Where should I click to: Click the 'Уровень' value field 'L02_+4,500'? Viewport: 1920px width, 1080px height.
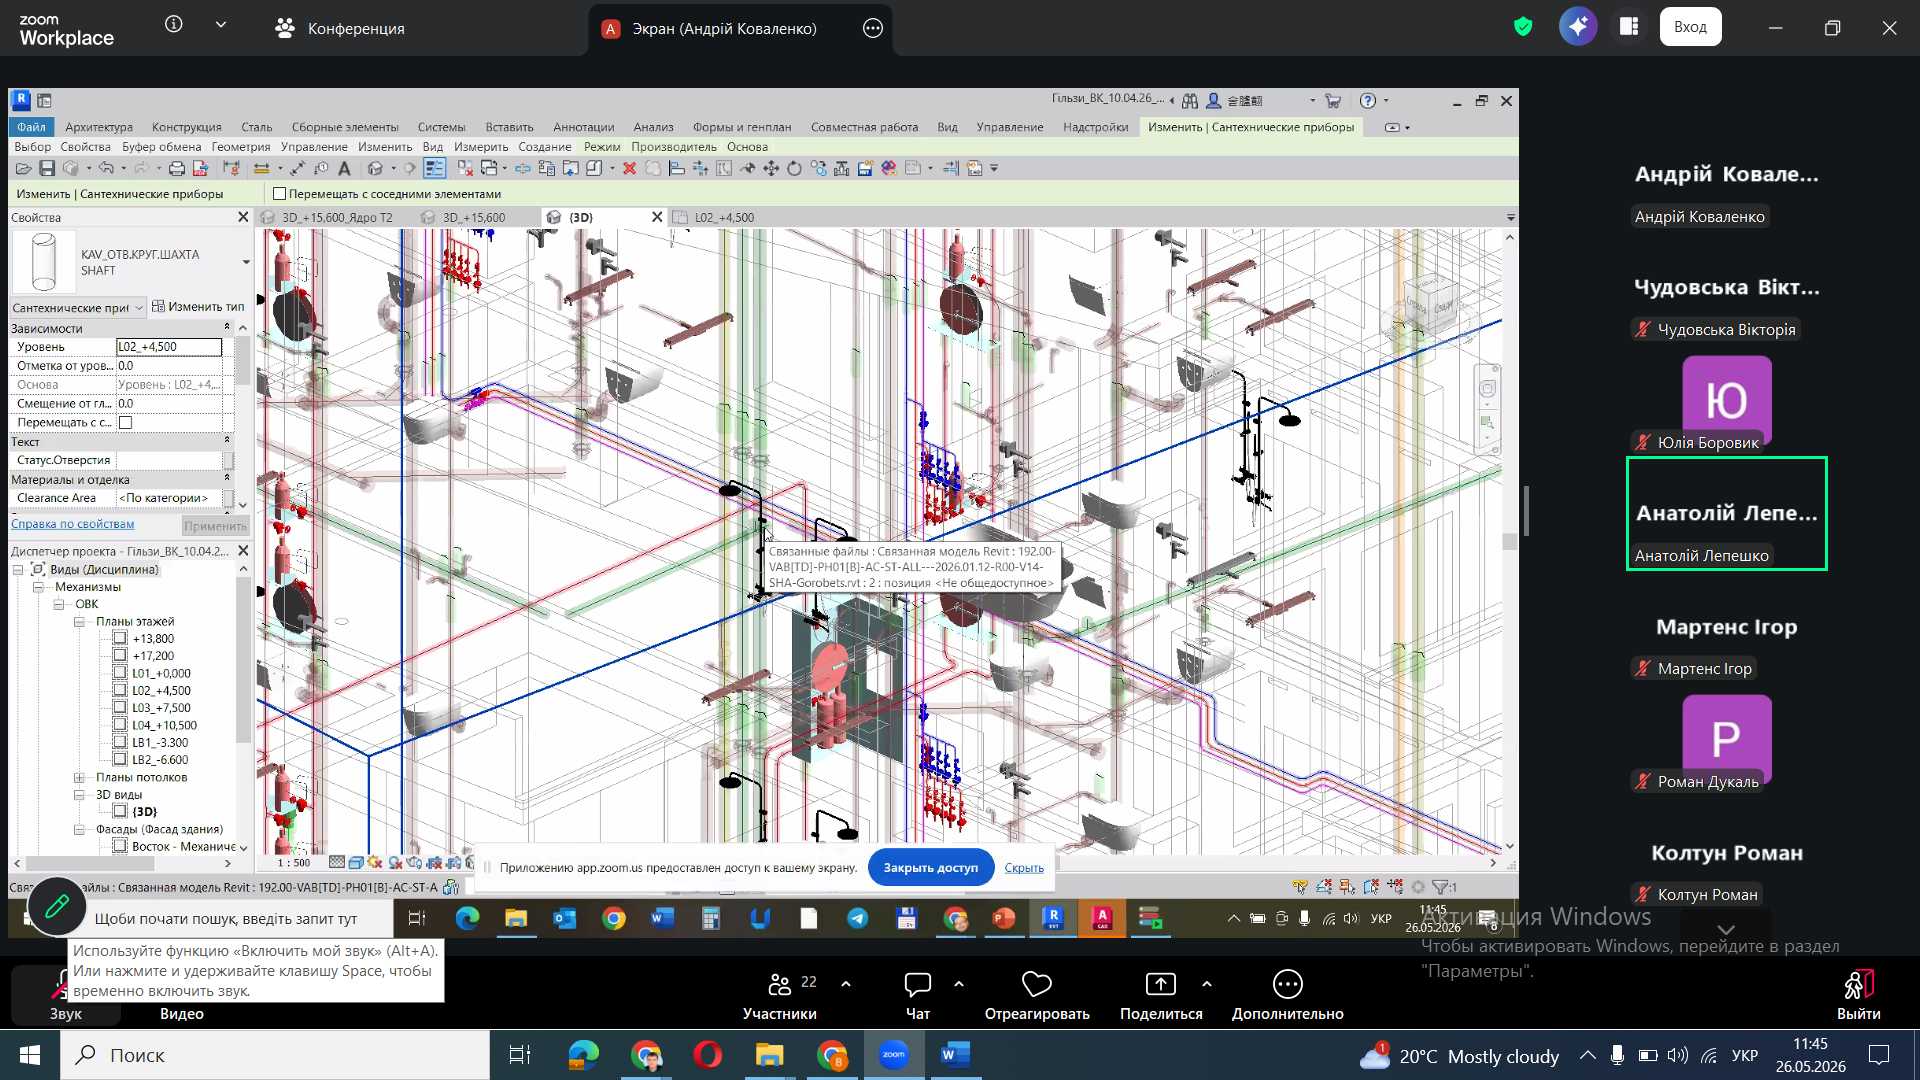click(169, 347)
